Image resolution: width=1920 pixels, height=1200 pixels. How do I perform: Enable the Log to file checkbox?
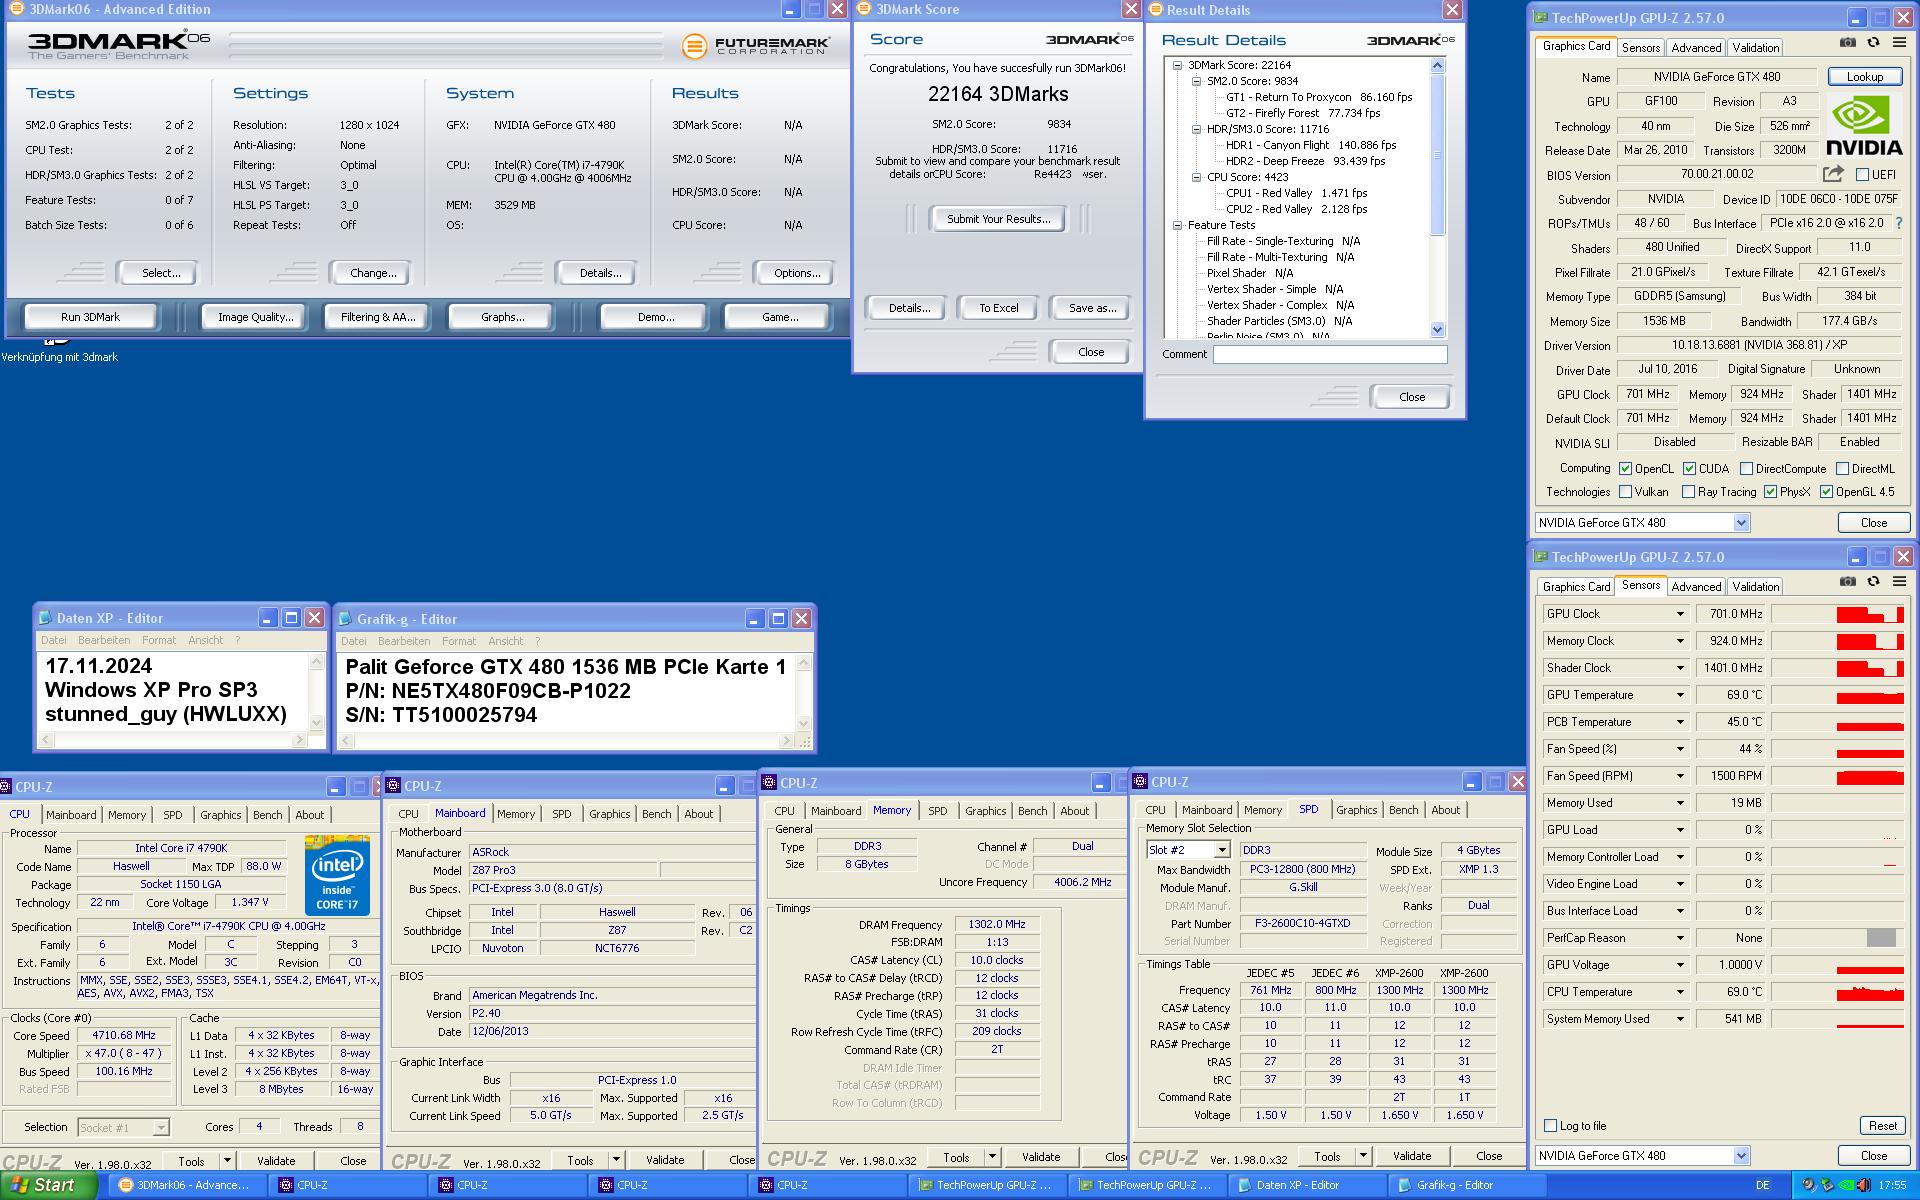[1551, 1126]
